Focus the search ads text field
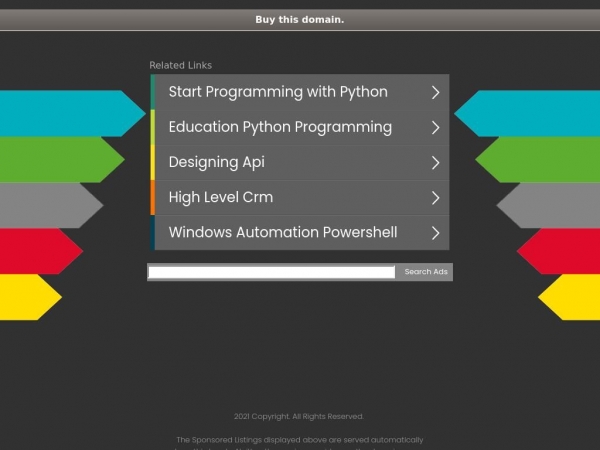Viewport: 600px width, 450px height. pyautogui.click(x=272, y=272)
